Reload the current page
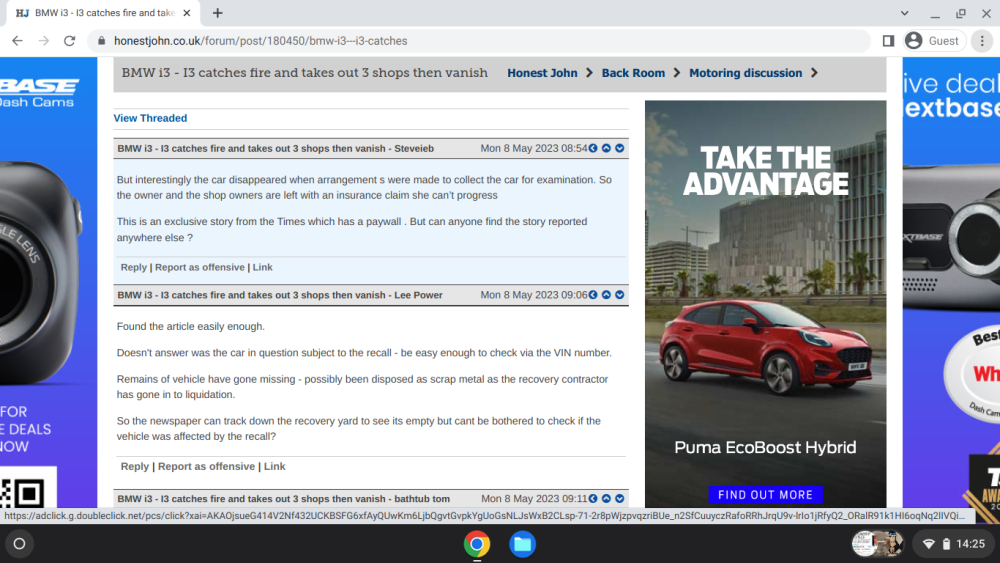The width and height of the screenshot is (1000, 563). tap(70, 41)
